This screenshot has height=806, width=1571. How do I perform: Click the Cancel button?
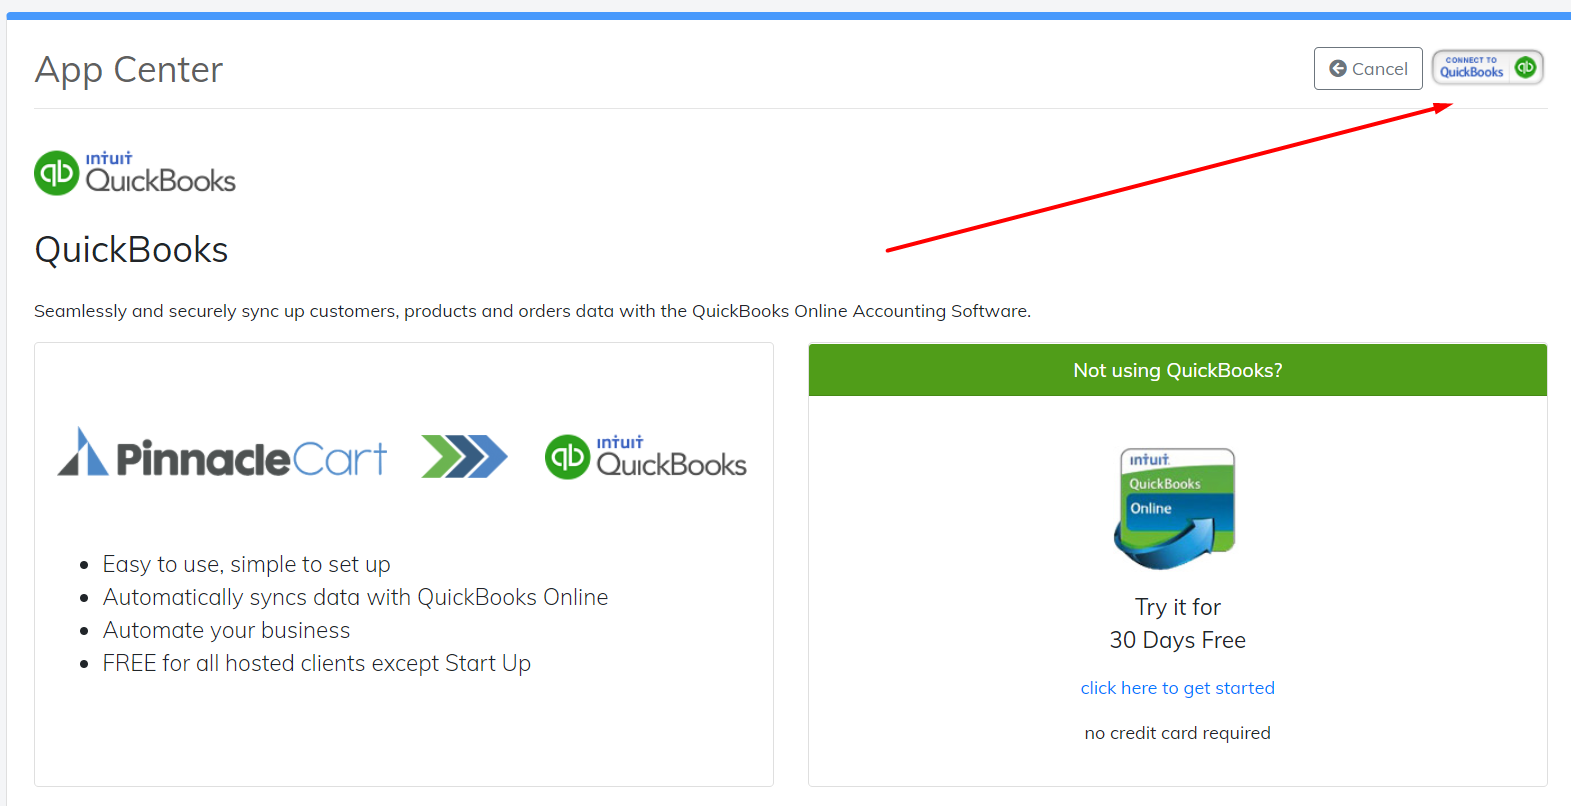tap(1367, 69)
